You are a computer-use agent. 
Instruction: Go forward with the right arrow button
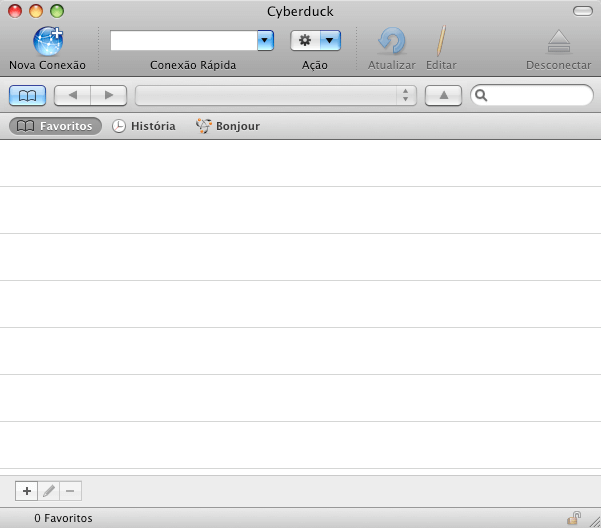109,95
